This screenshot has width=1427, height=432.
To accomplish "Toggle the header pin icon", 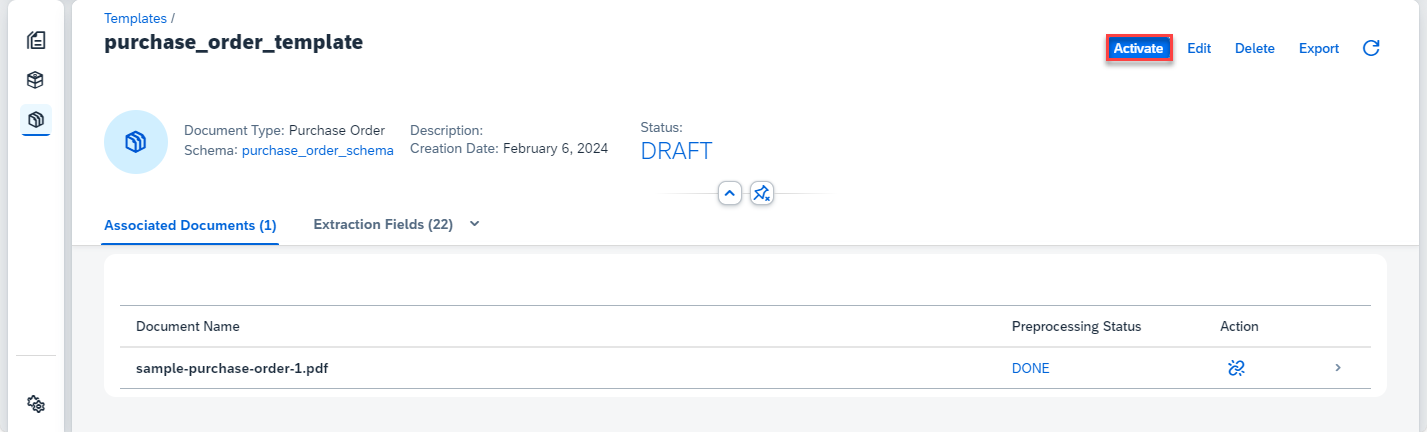I will [x=762, y=193].
